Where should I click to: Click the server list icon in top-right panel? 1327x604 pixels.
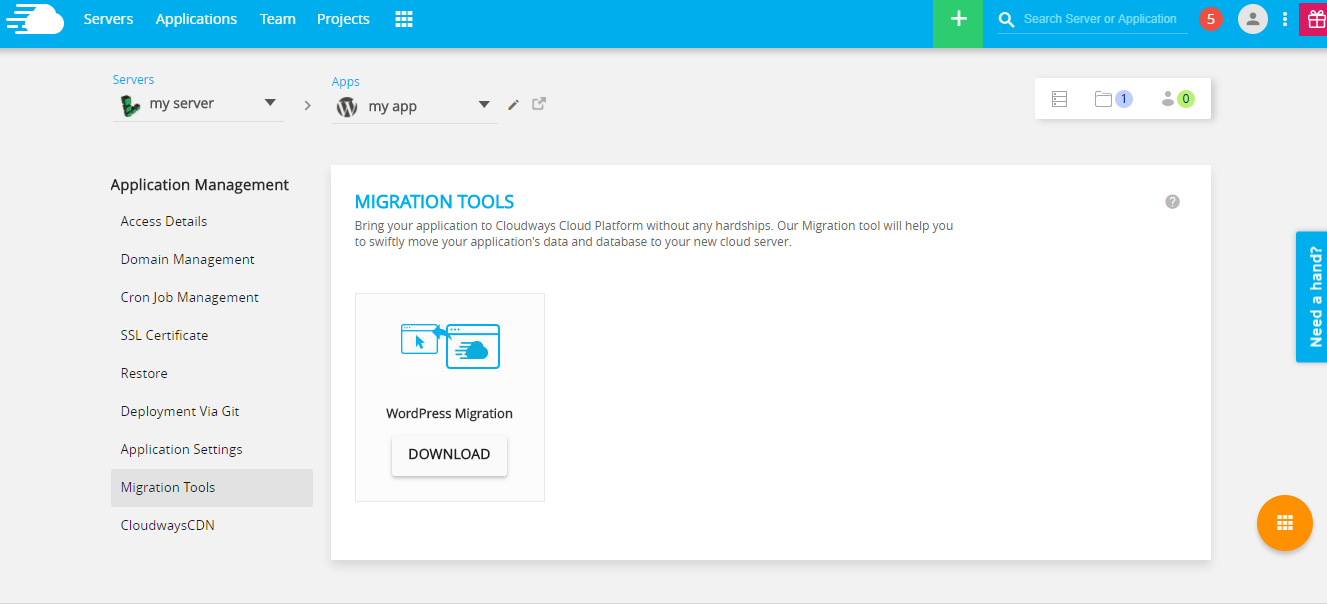1060,99
